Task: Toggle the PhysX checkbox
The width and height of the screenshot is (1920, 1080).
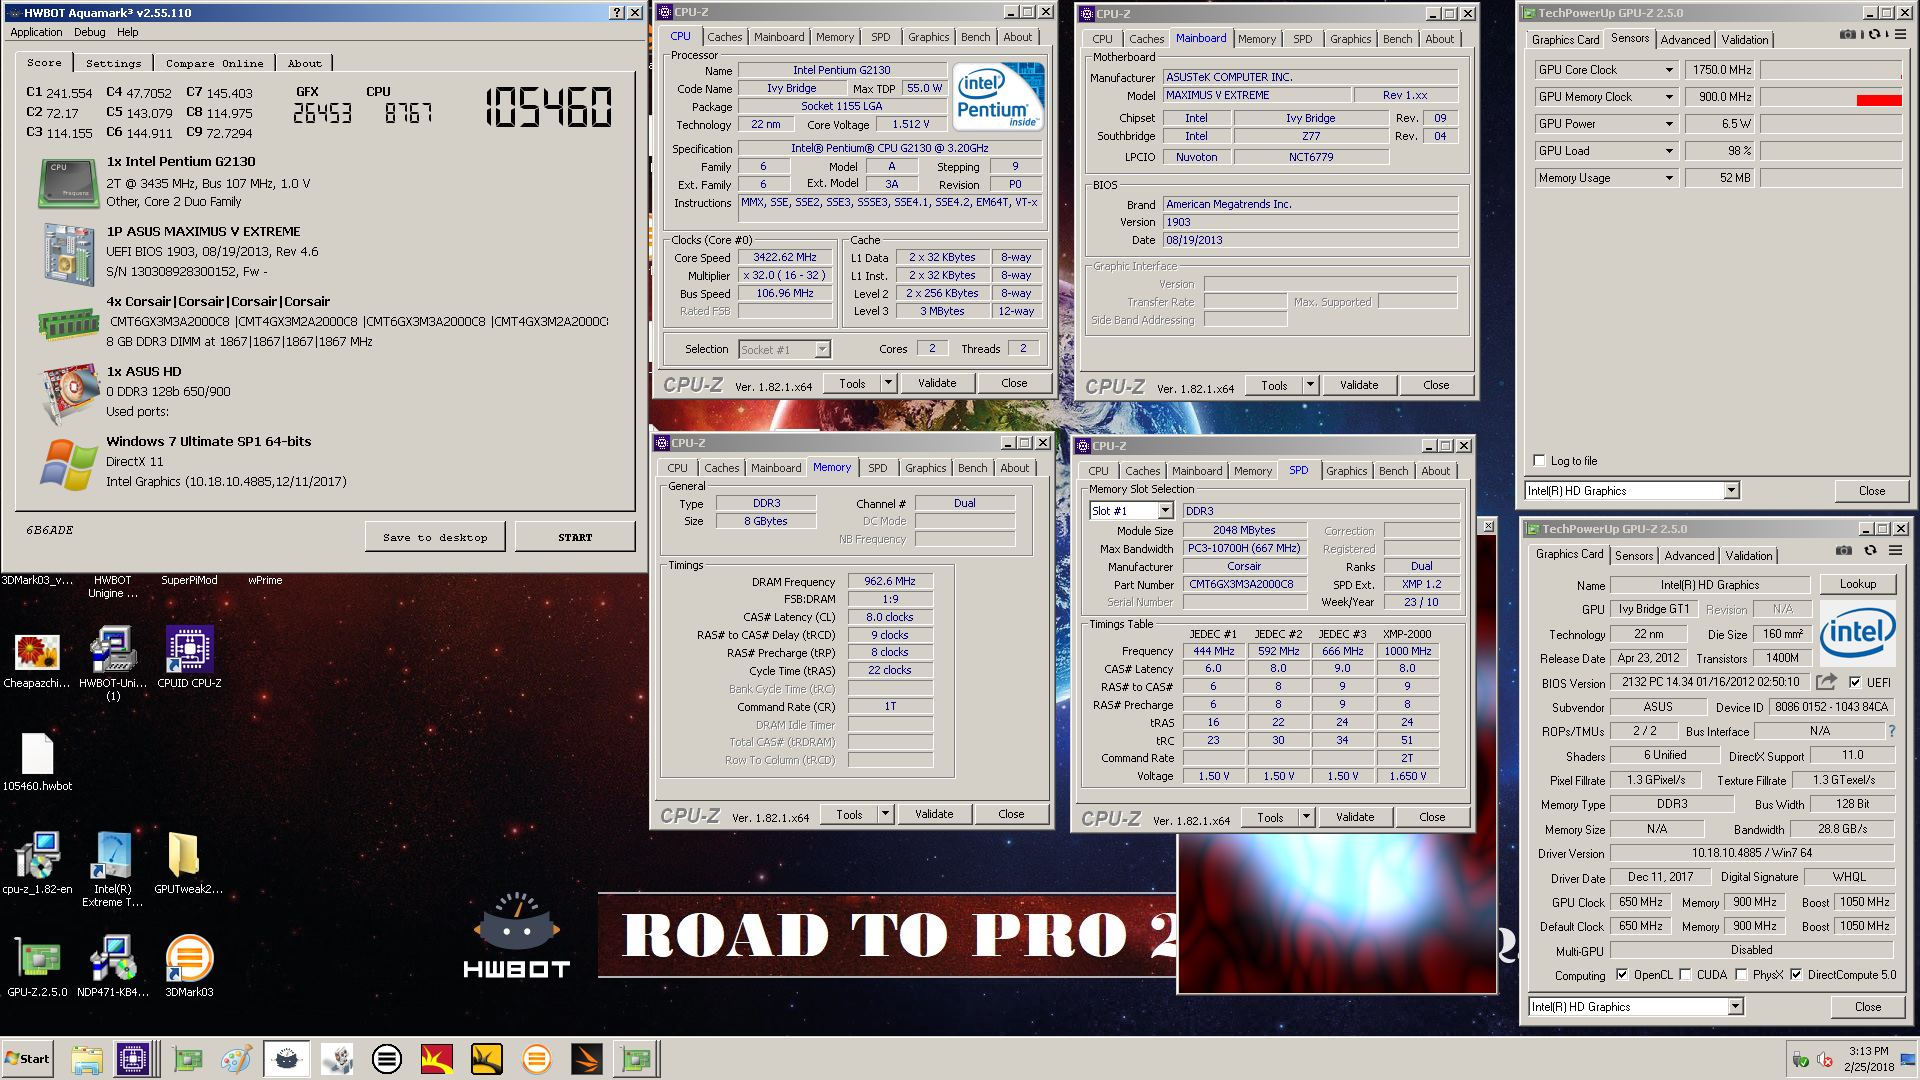Action: point(1741,975)
